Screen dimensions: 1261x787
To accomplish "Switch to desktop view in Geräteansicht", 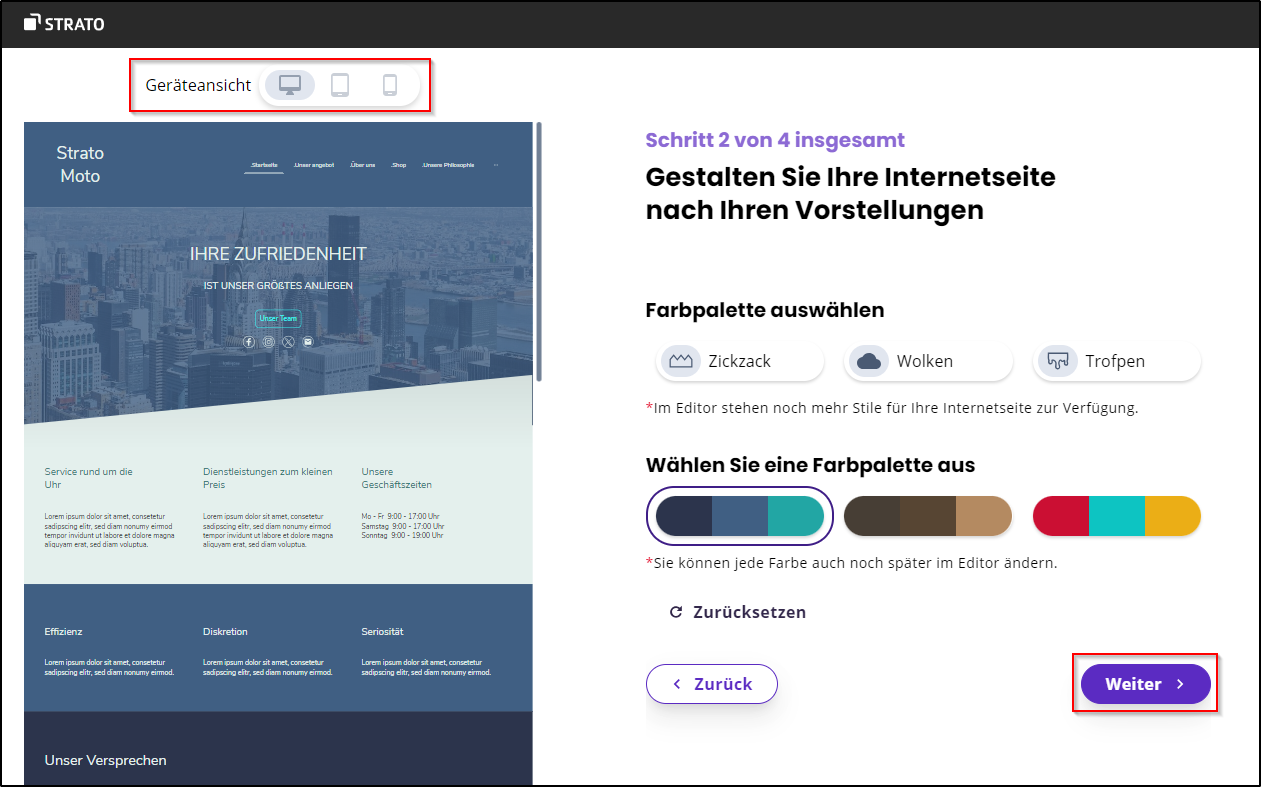I will tap(289, 85).
